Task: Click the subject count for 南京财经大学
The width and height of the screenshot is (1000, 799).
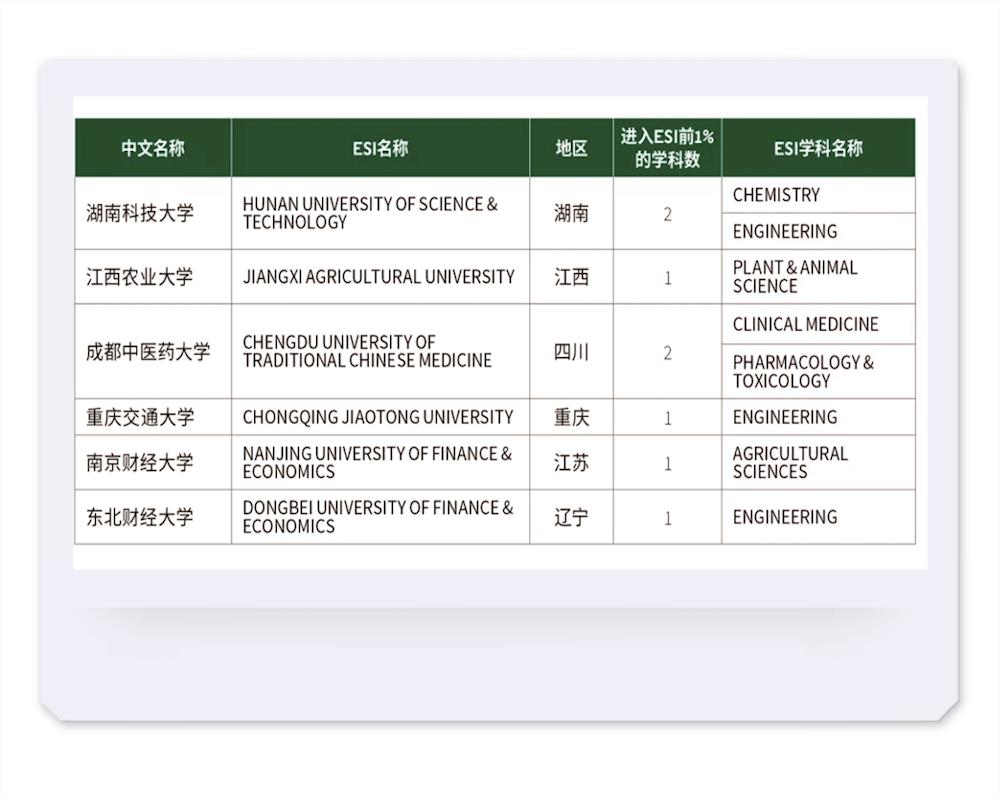Action: [667, 462]
